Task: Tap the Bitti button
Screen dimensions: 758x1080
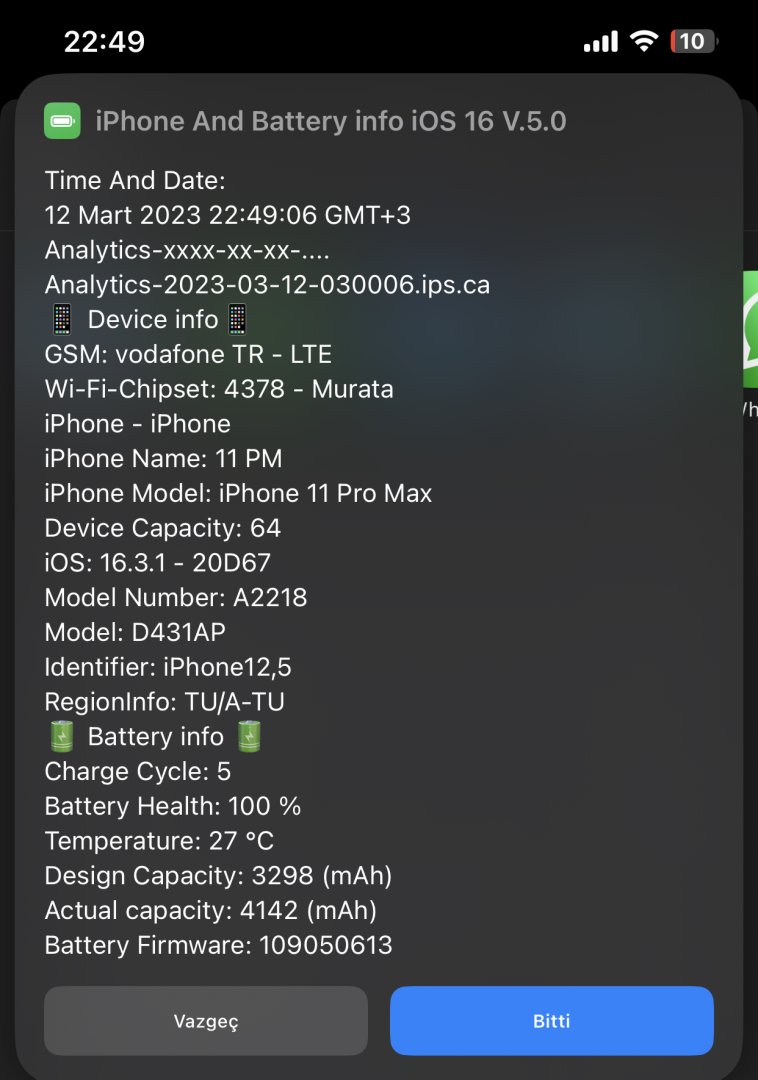Action: tap(551, 1021)
